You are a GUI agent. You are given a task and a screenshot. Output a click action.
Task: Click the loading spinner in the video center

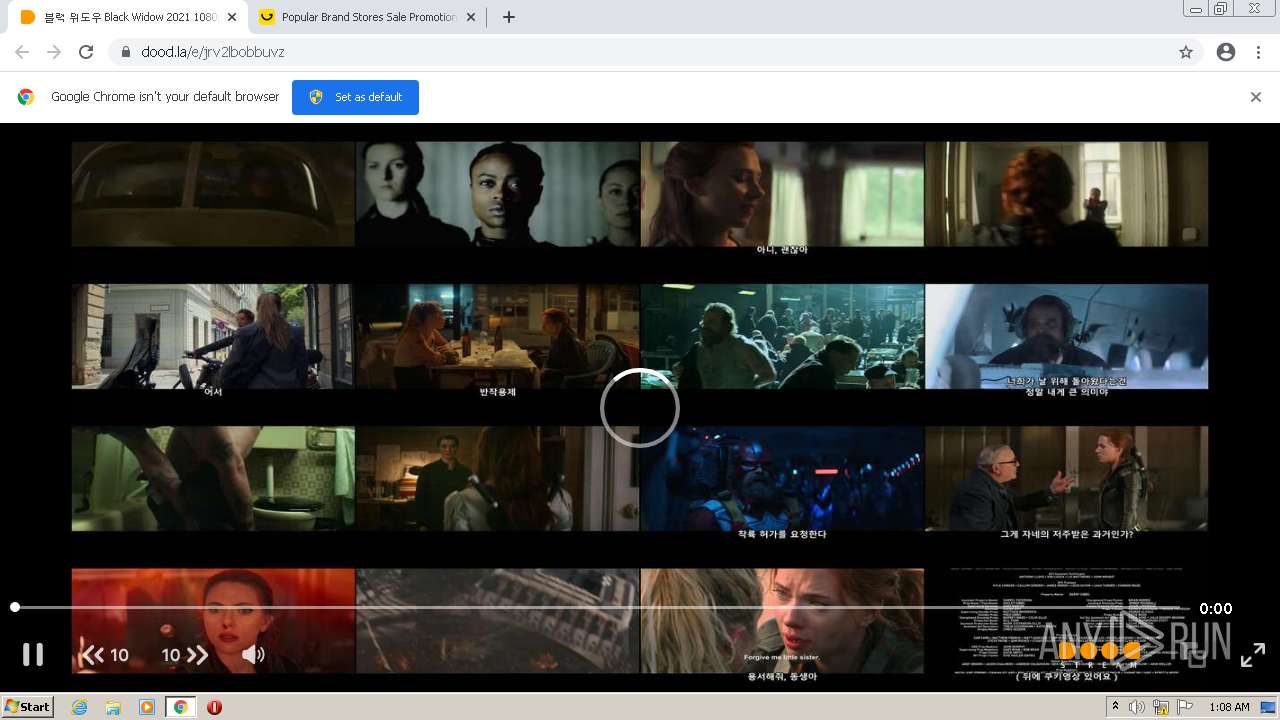click(x=640, y=408)
